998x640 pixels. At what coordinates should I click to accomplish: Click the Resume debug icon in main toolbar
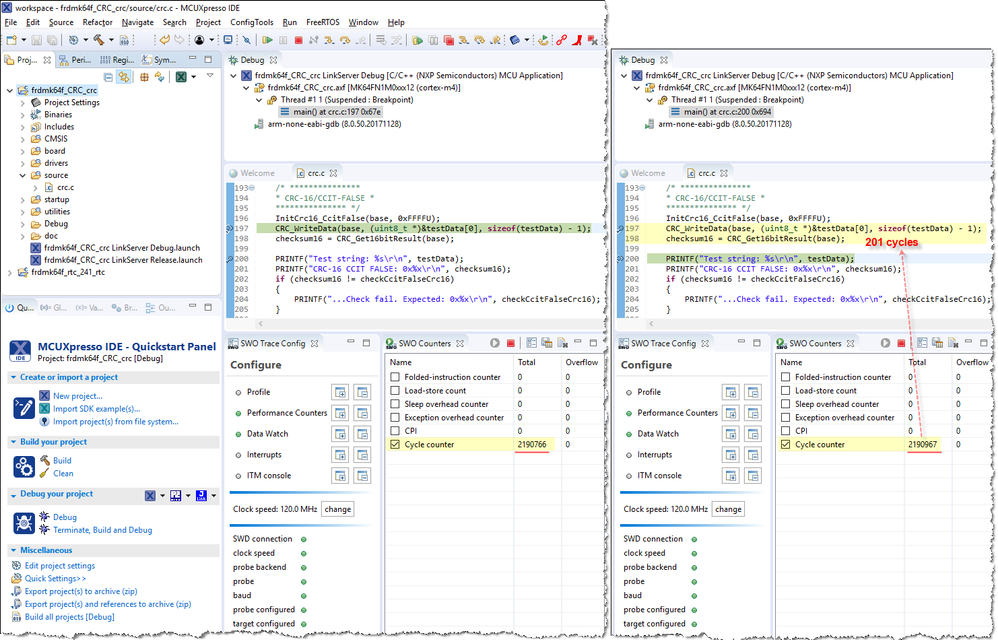click(267, 40)
